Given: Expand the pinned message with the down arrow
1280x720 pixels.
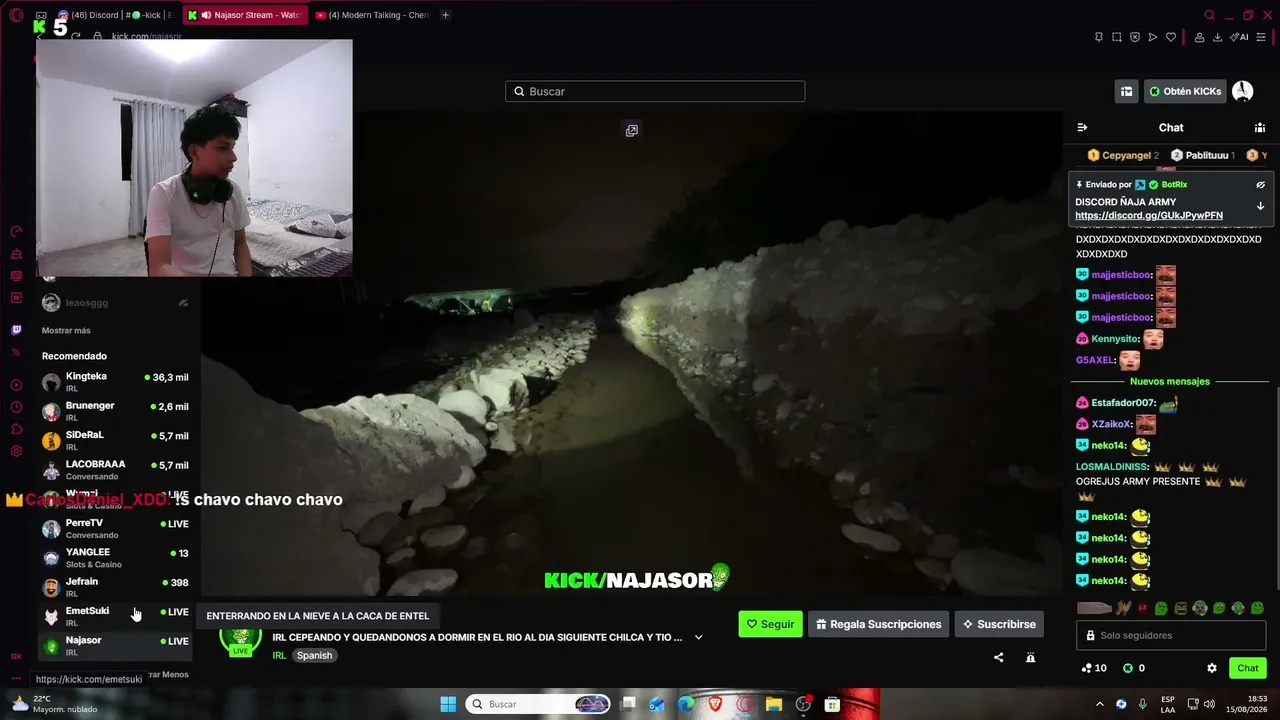Looking at the screenshot, I should 1260,206.
